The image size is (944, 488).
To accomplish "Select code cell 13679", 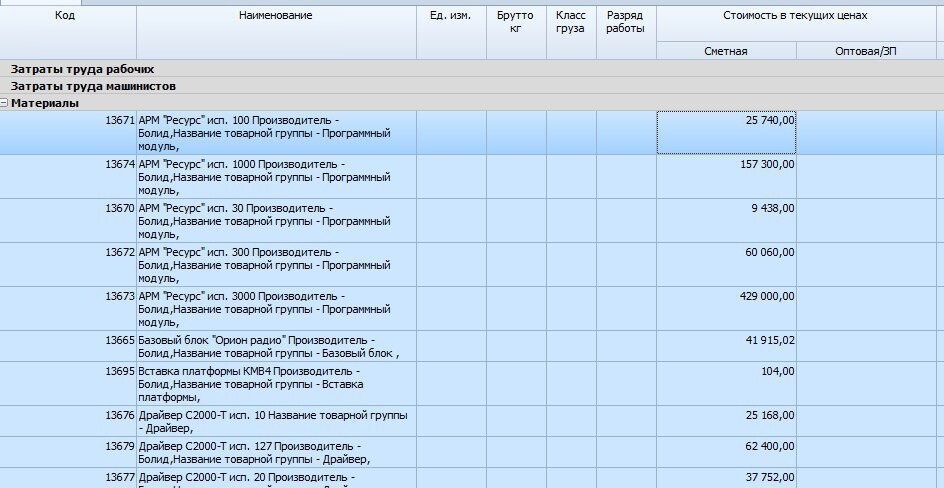I will pos(68,452).
